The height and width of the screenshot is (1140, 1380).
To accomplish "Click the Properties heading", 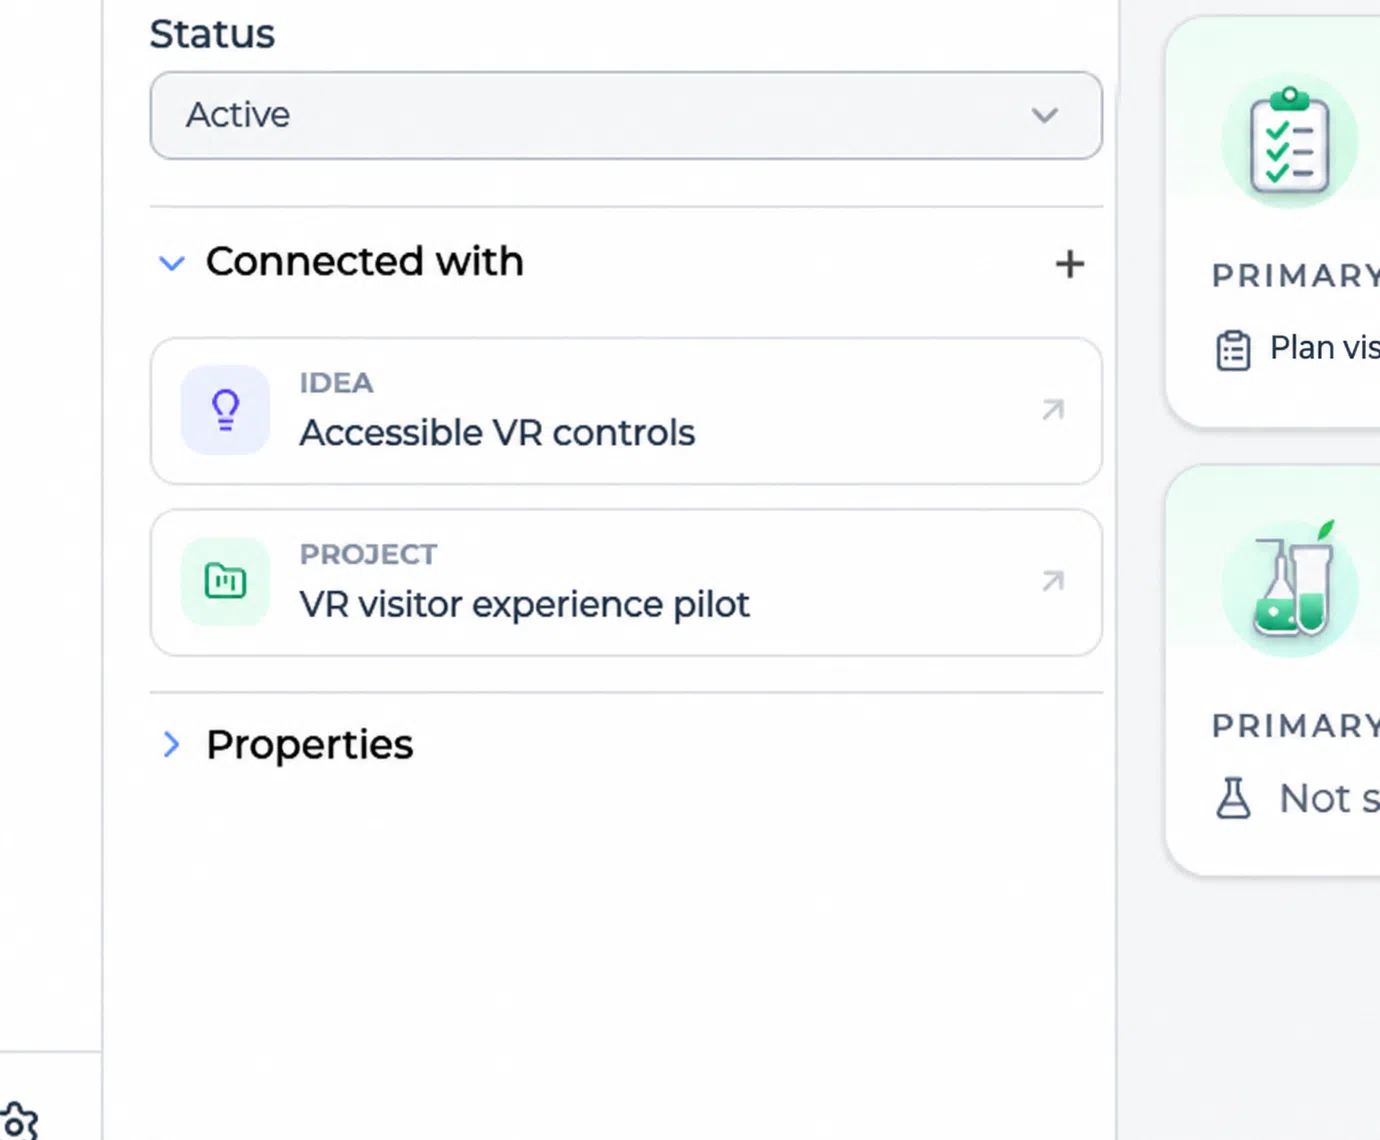I will 309,745.
